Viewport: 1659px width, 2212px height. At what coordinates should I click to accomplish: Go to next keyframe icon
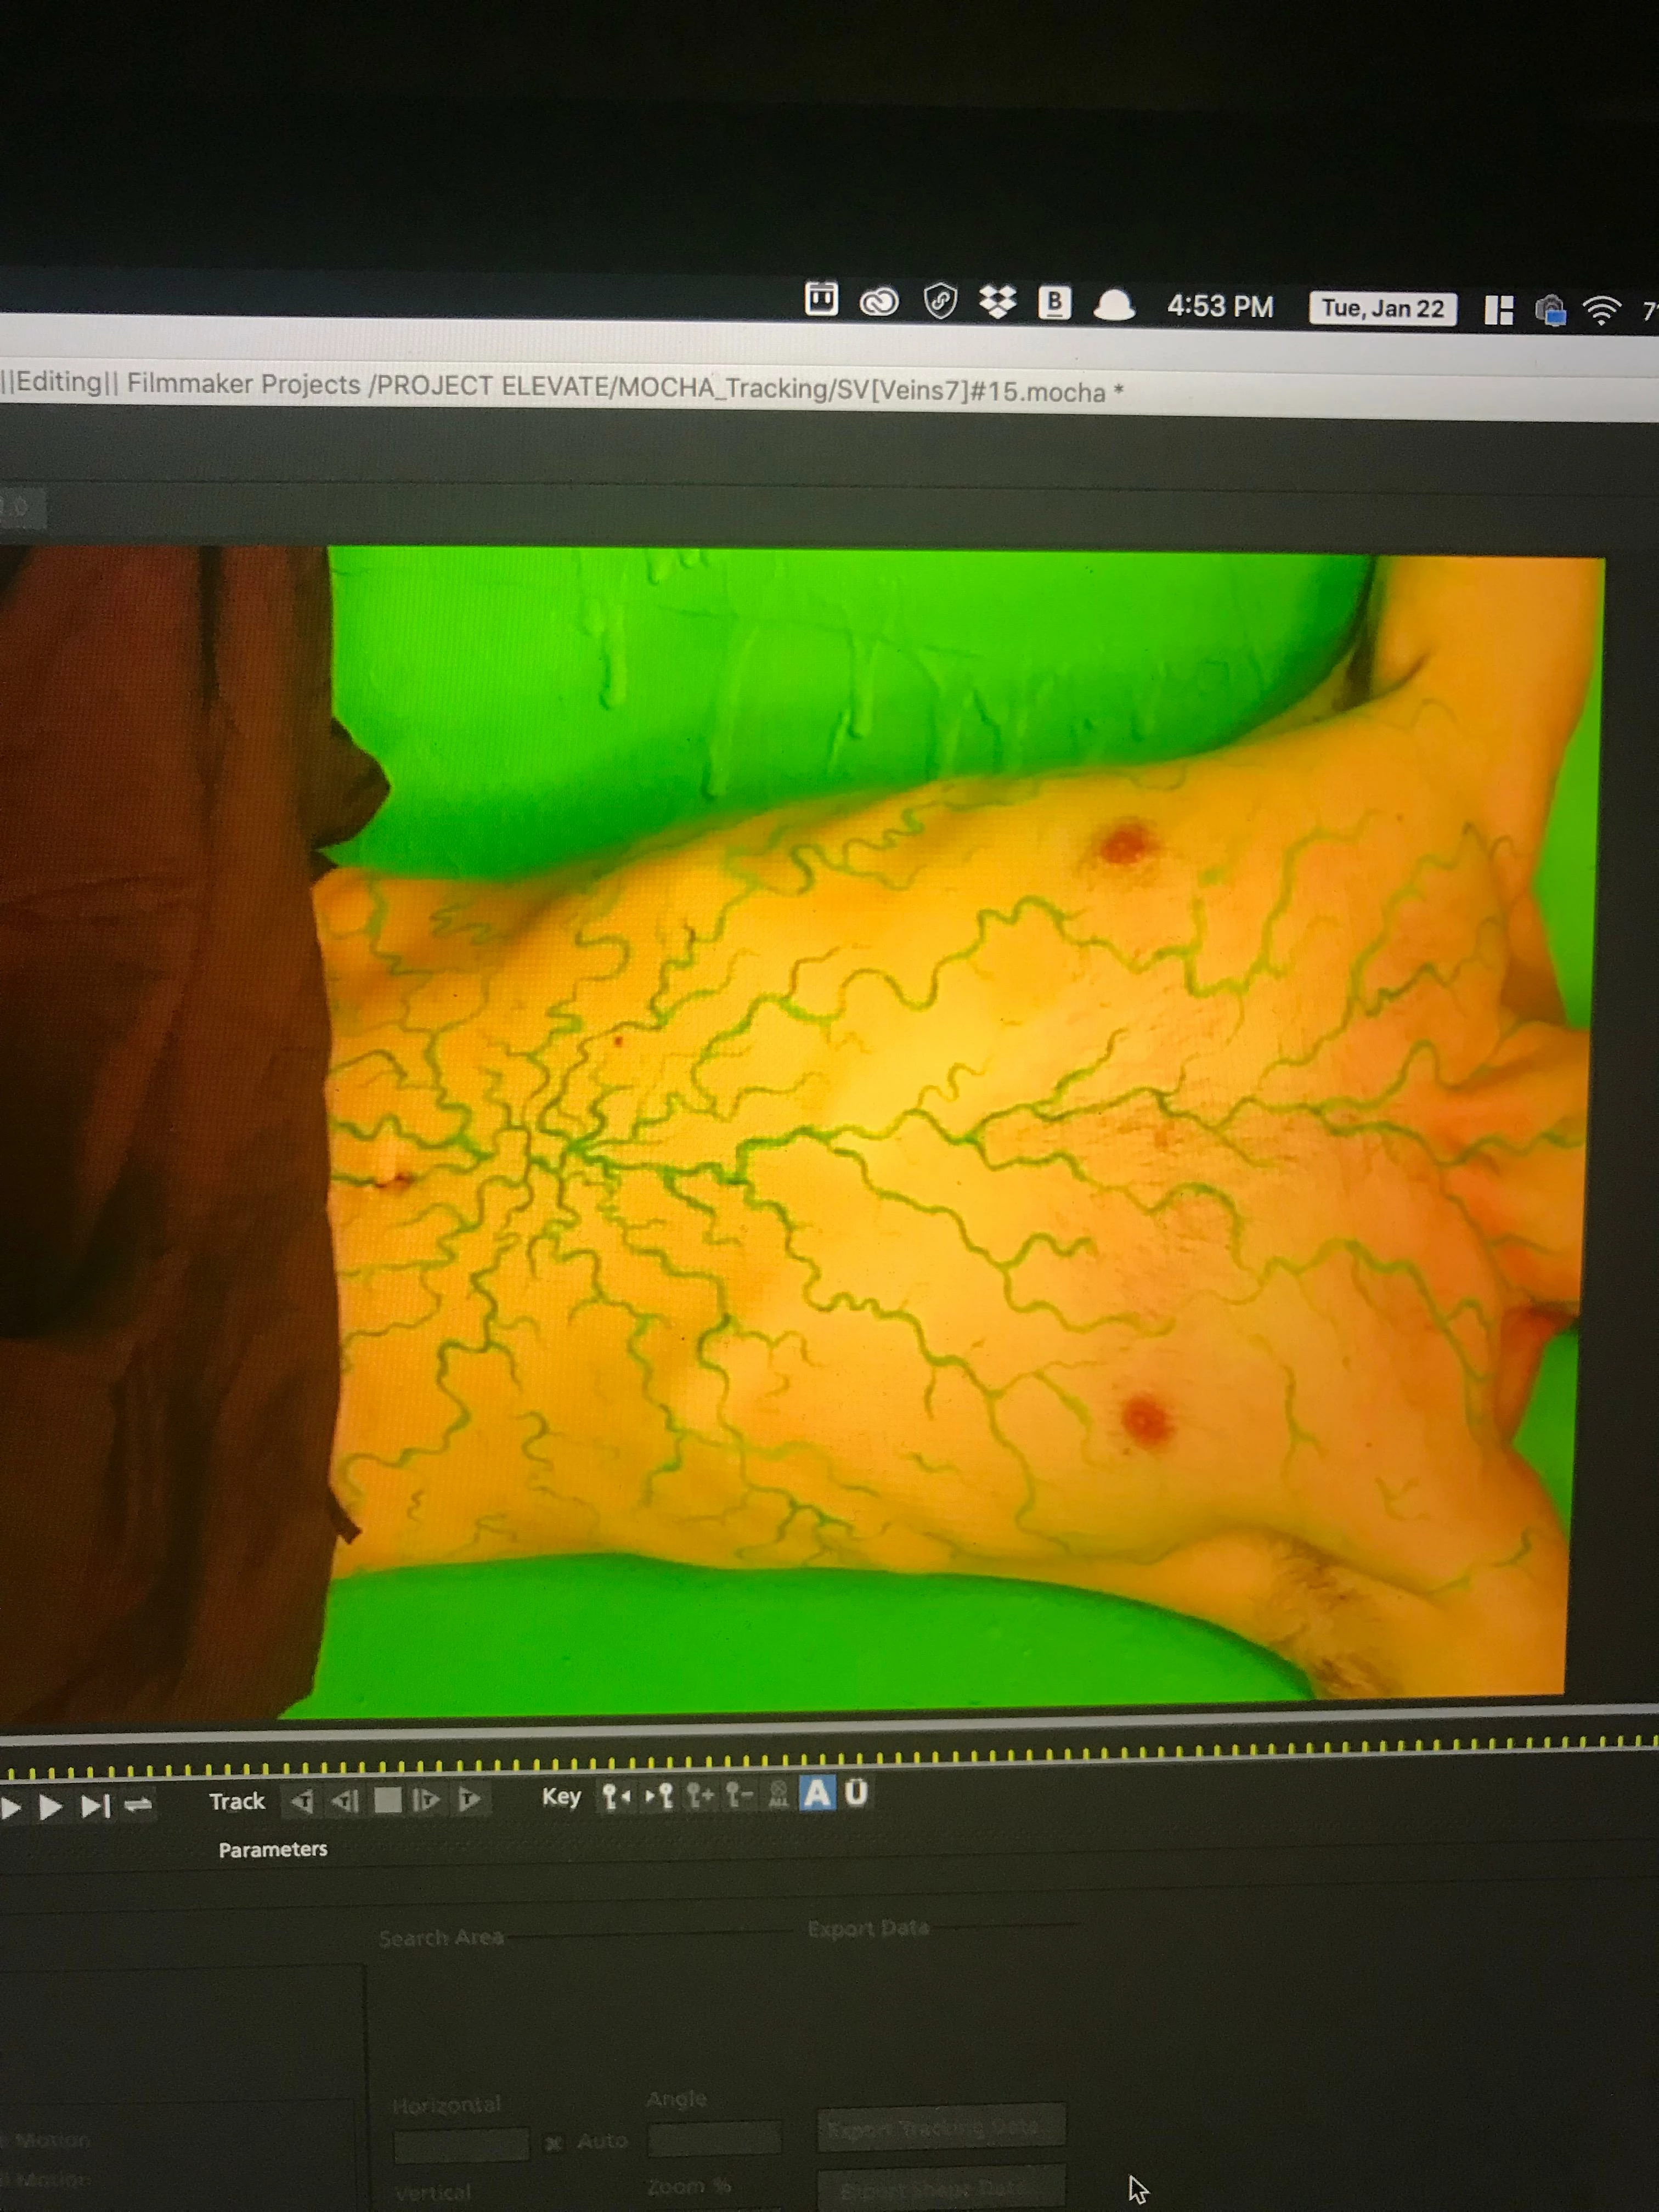pos(659,1796)
